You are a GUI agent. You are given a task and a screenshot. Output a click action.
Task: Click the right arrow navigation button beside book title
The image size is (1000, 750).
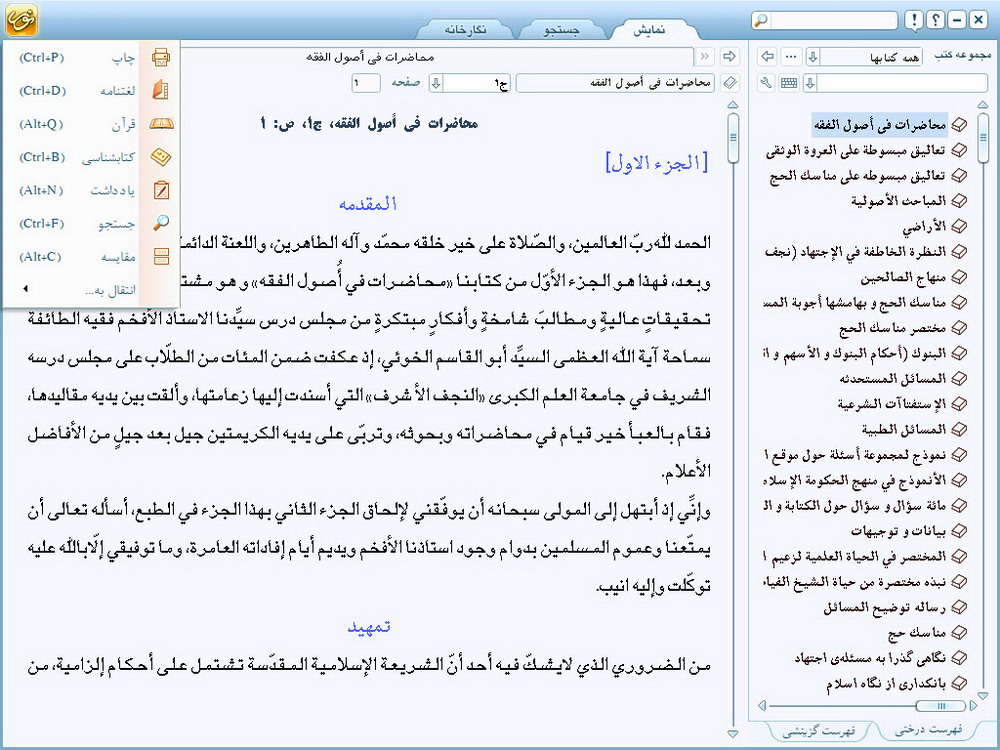pyautogui.click(x=729, y=57)
